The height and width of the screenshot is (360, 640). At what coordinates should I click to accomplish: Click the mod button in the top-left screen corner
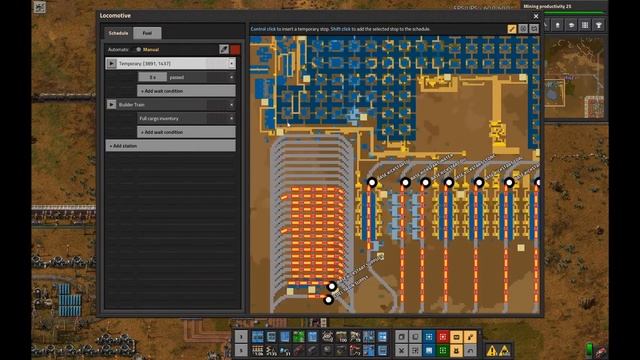(40, 7)
